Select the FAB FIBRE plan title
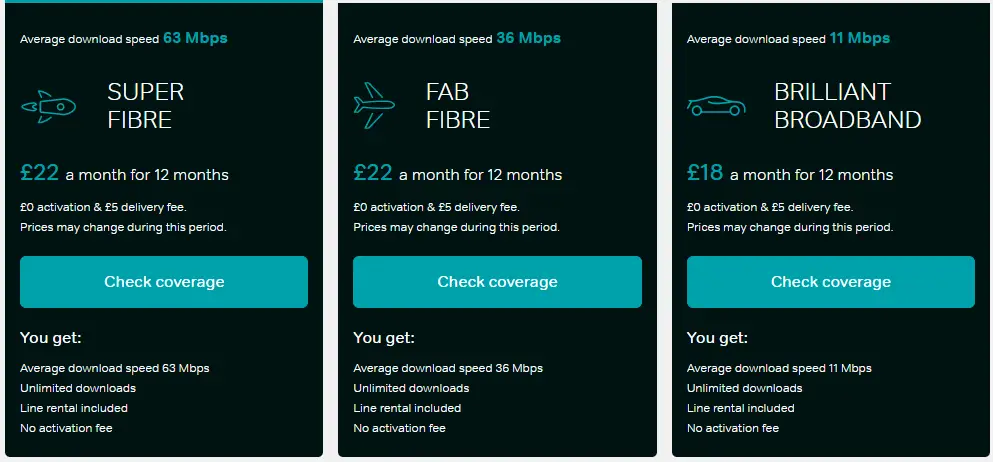993x462 pixels. 458,106
